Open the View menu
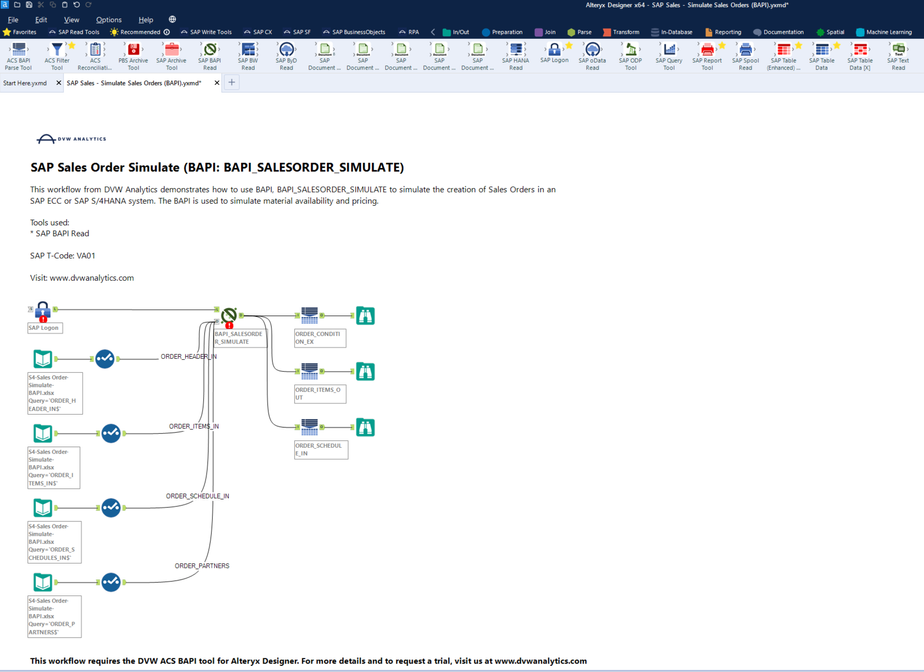Screen dimensions: 924x672 click(x=71, y=19)
